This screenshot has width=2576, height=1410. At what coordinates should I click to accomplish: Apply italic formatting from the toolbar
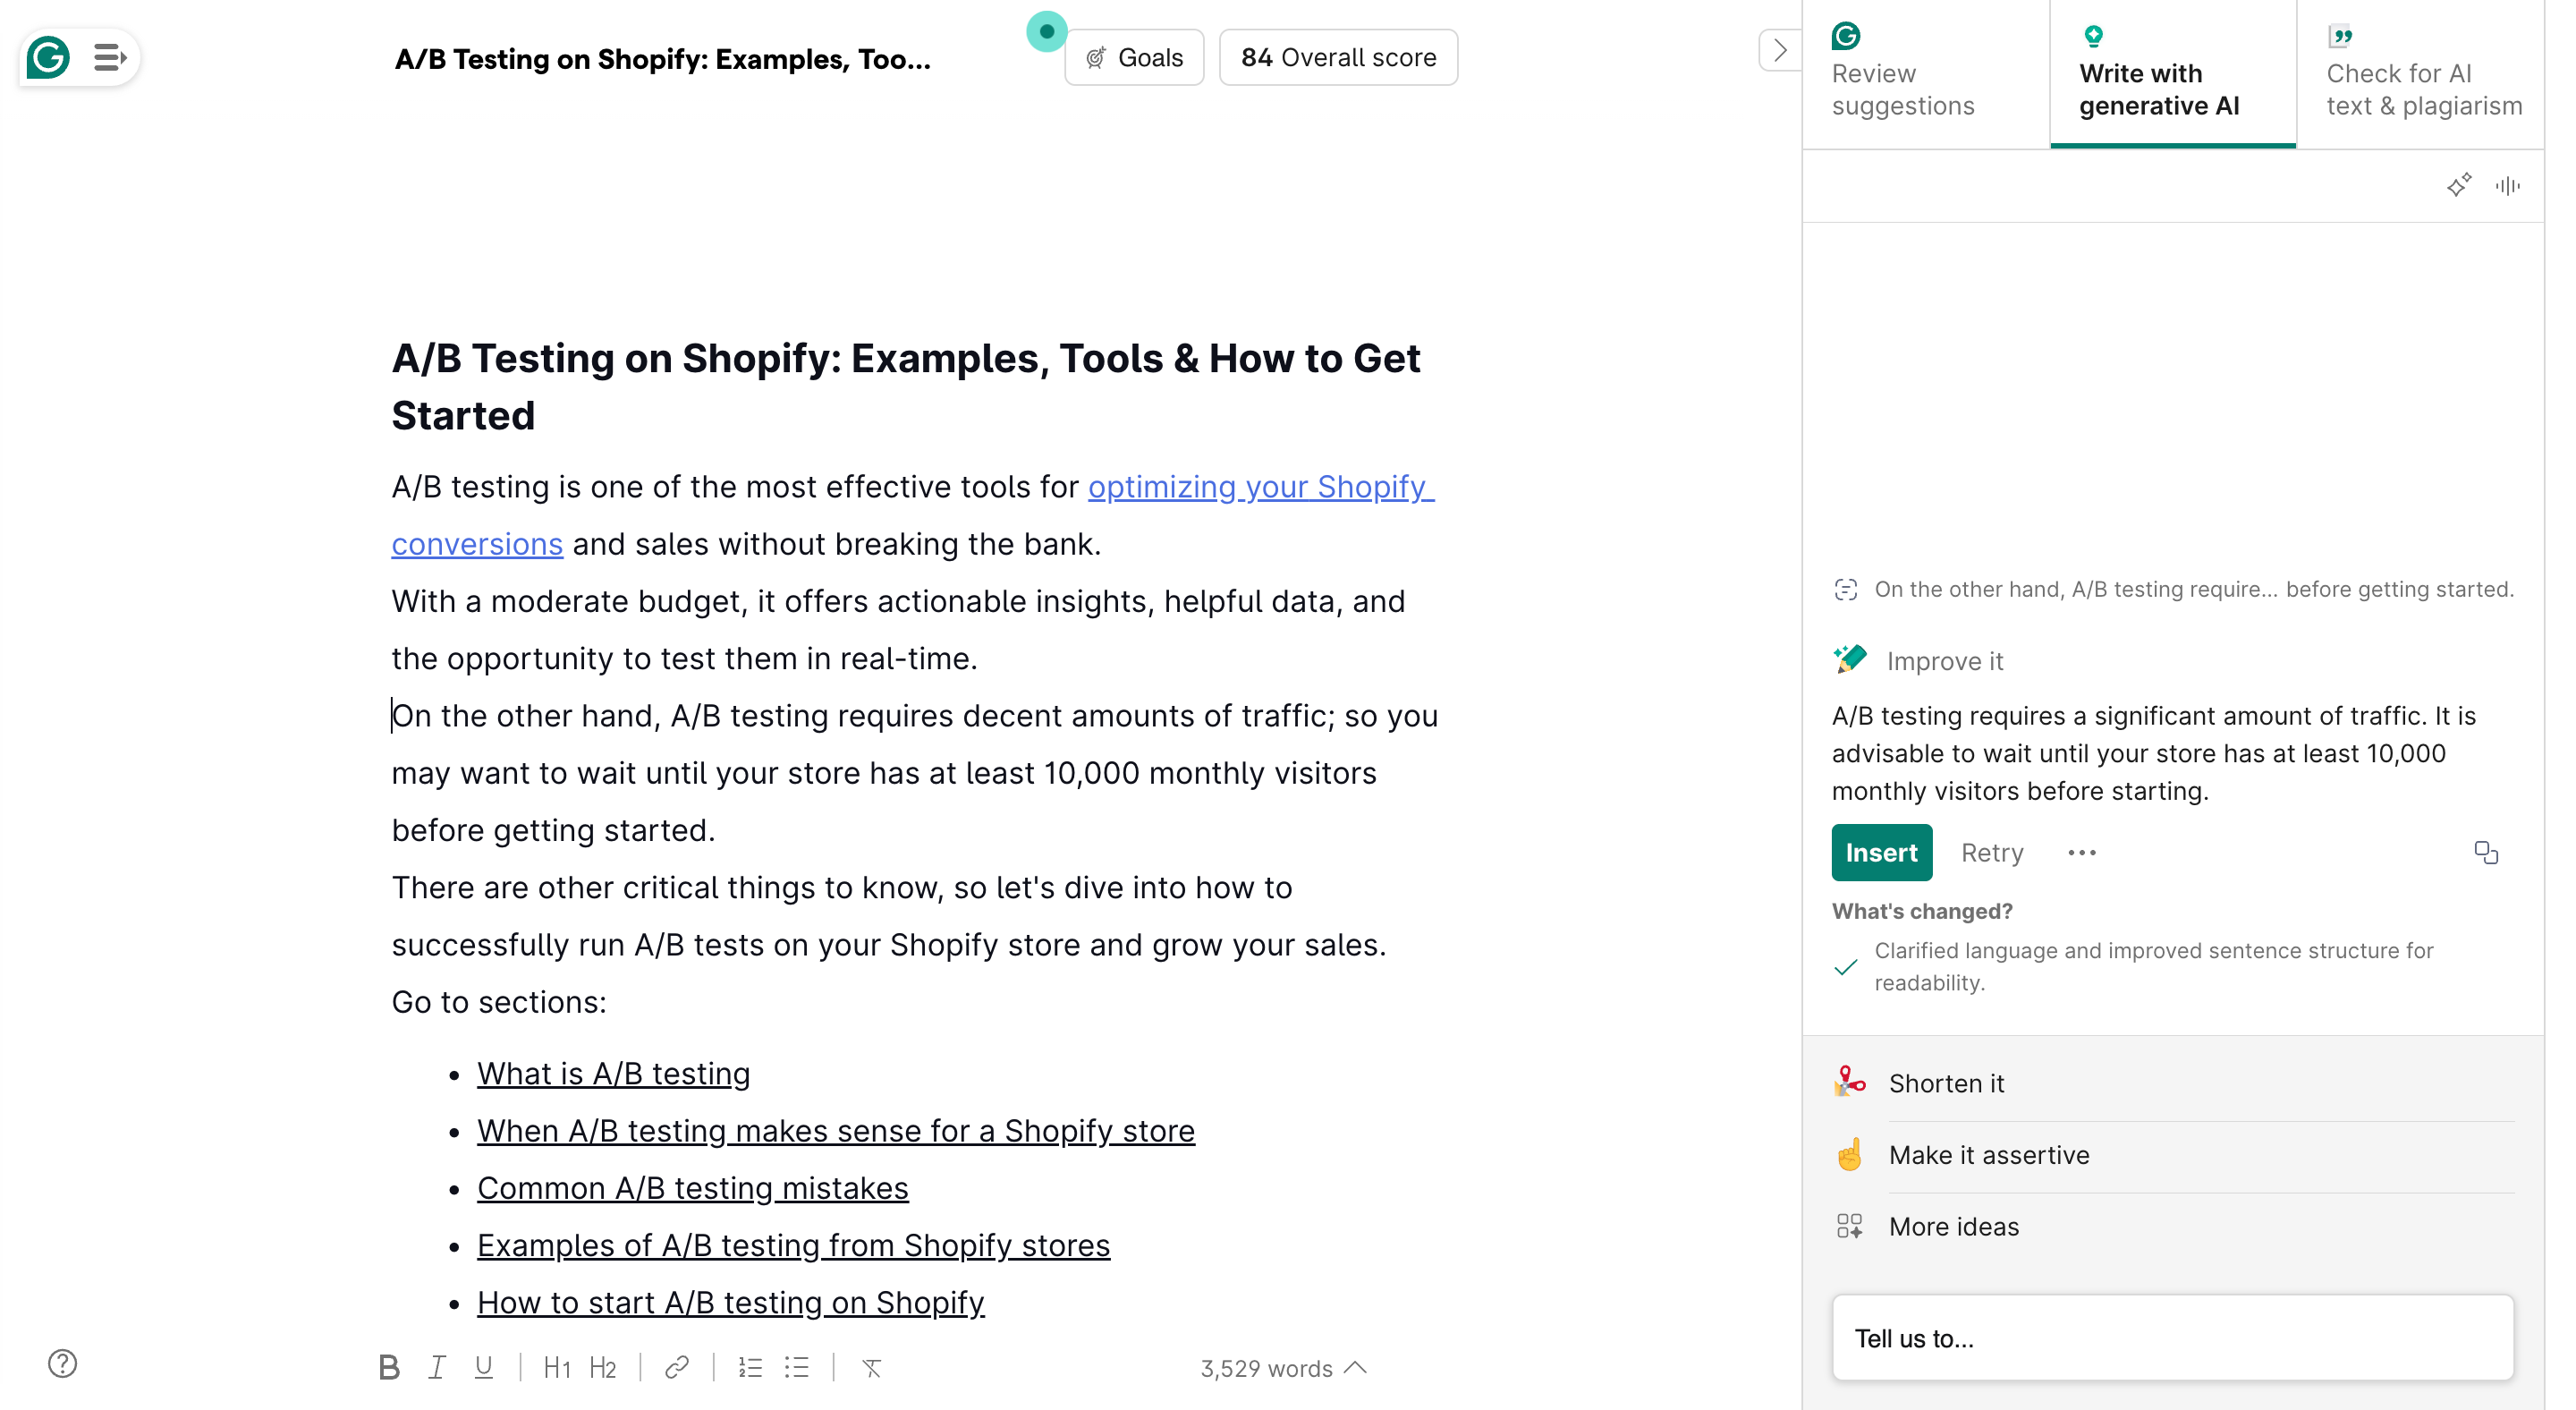pos(437,1367)
